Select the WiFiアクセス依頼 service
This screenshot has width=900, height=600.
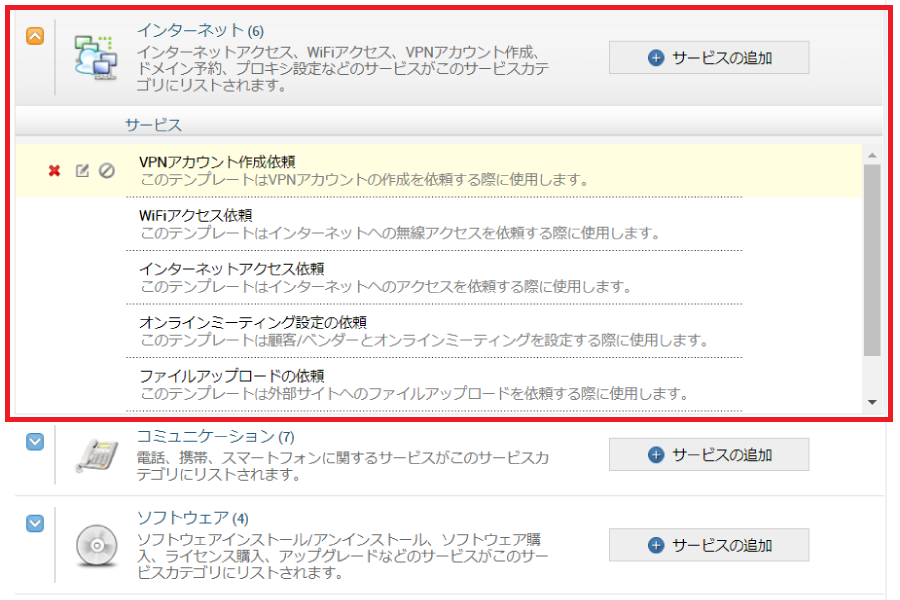196,215
